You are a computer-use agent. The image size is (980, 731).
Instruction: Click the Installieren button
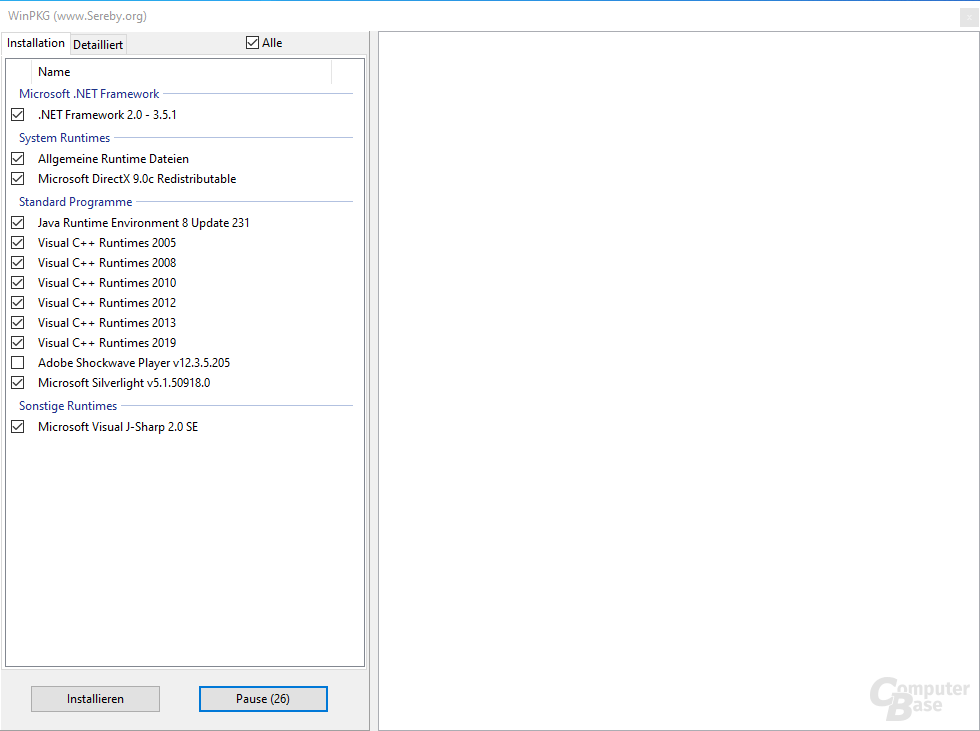95,698
